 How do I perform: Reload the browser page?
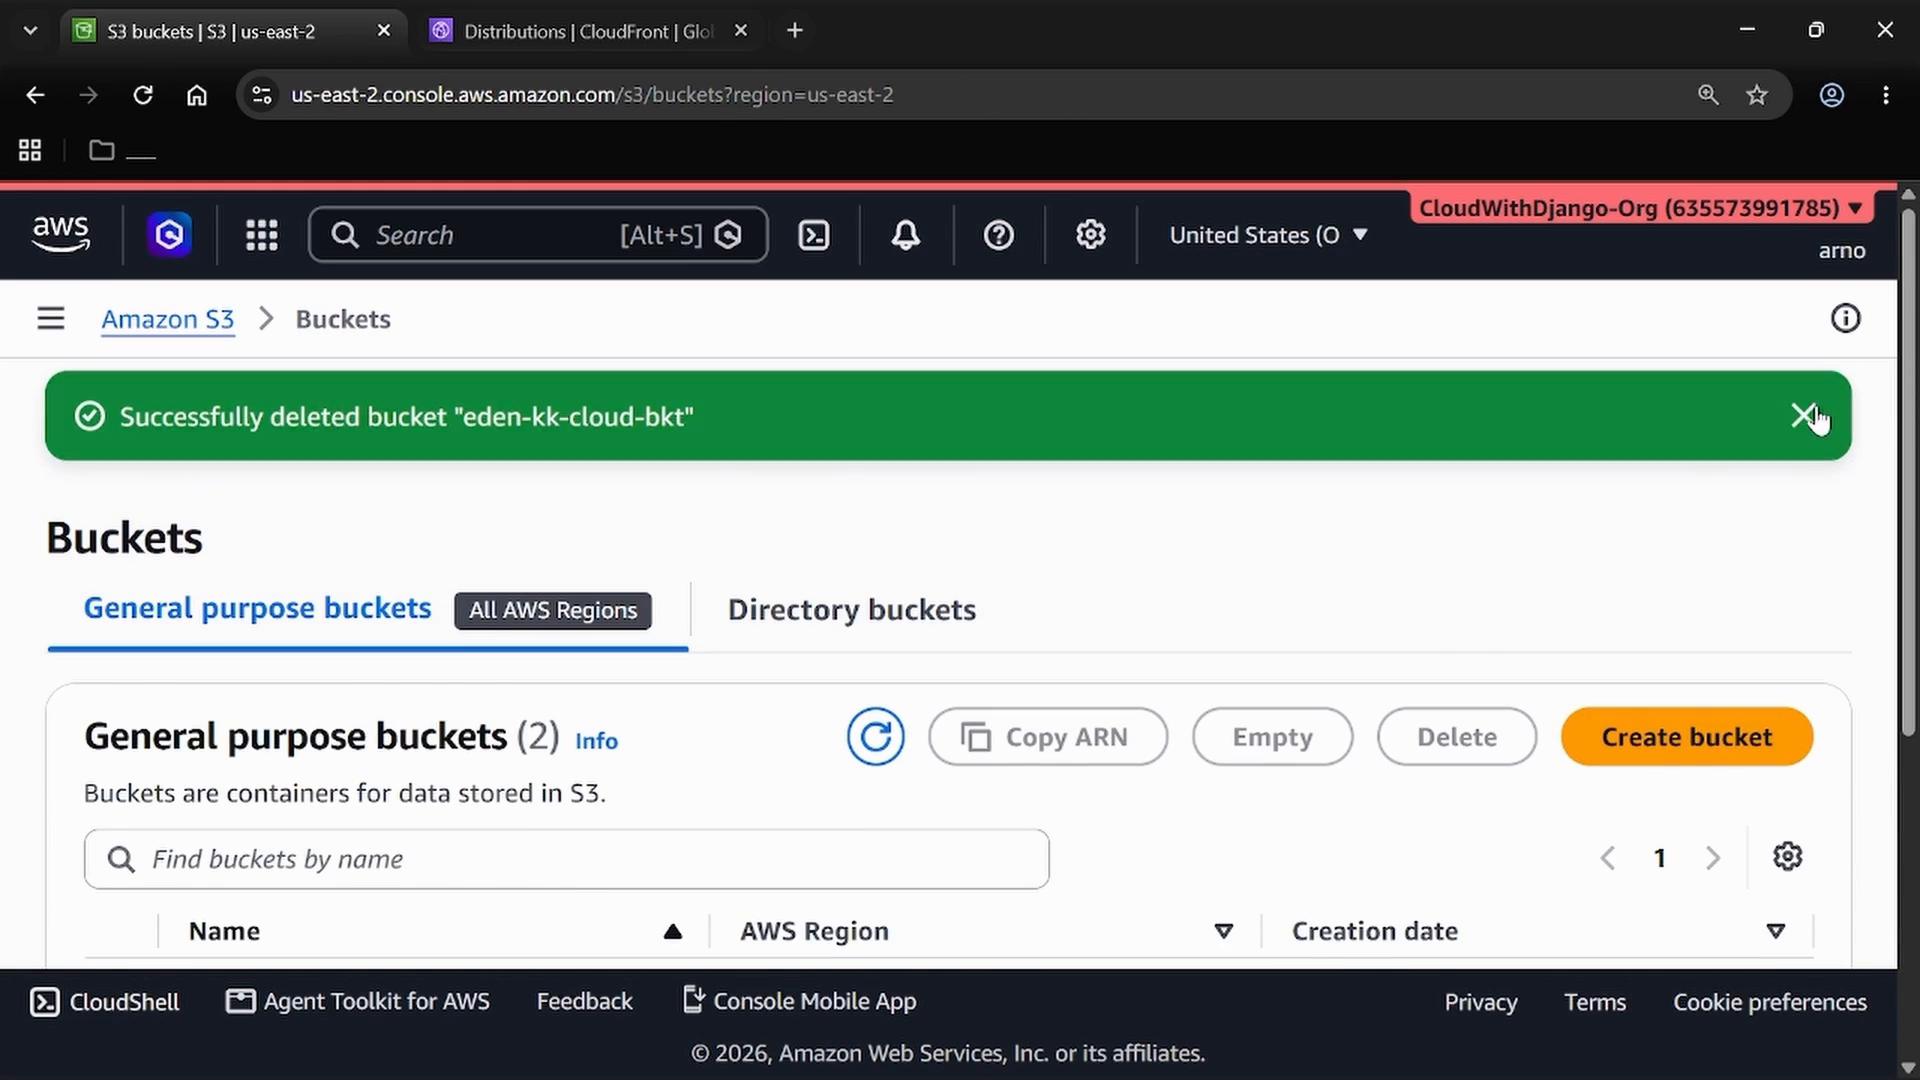(x=143, y=95)
